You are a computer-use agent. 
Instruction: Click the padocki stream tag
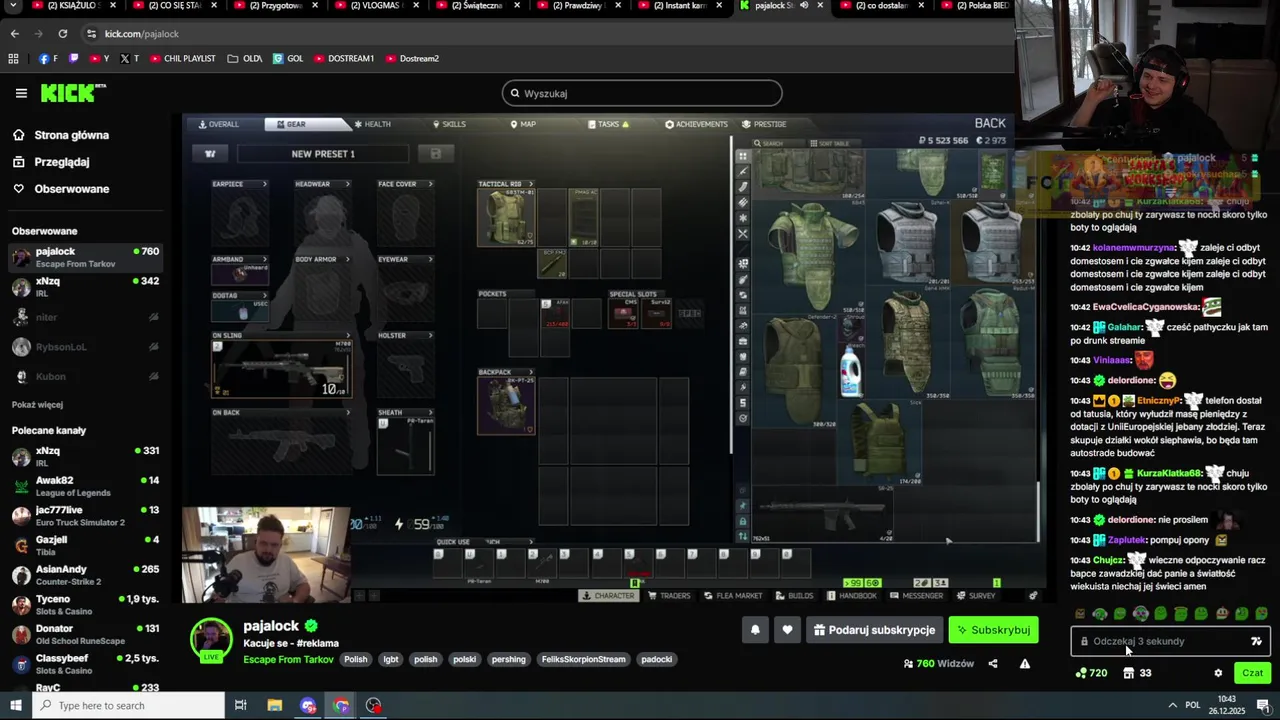tap(657, 660)
